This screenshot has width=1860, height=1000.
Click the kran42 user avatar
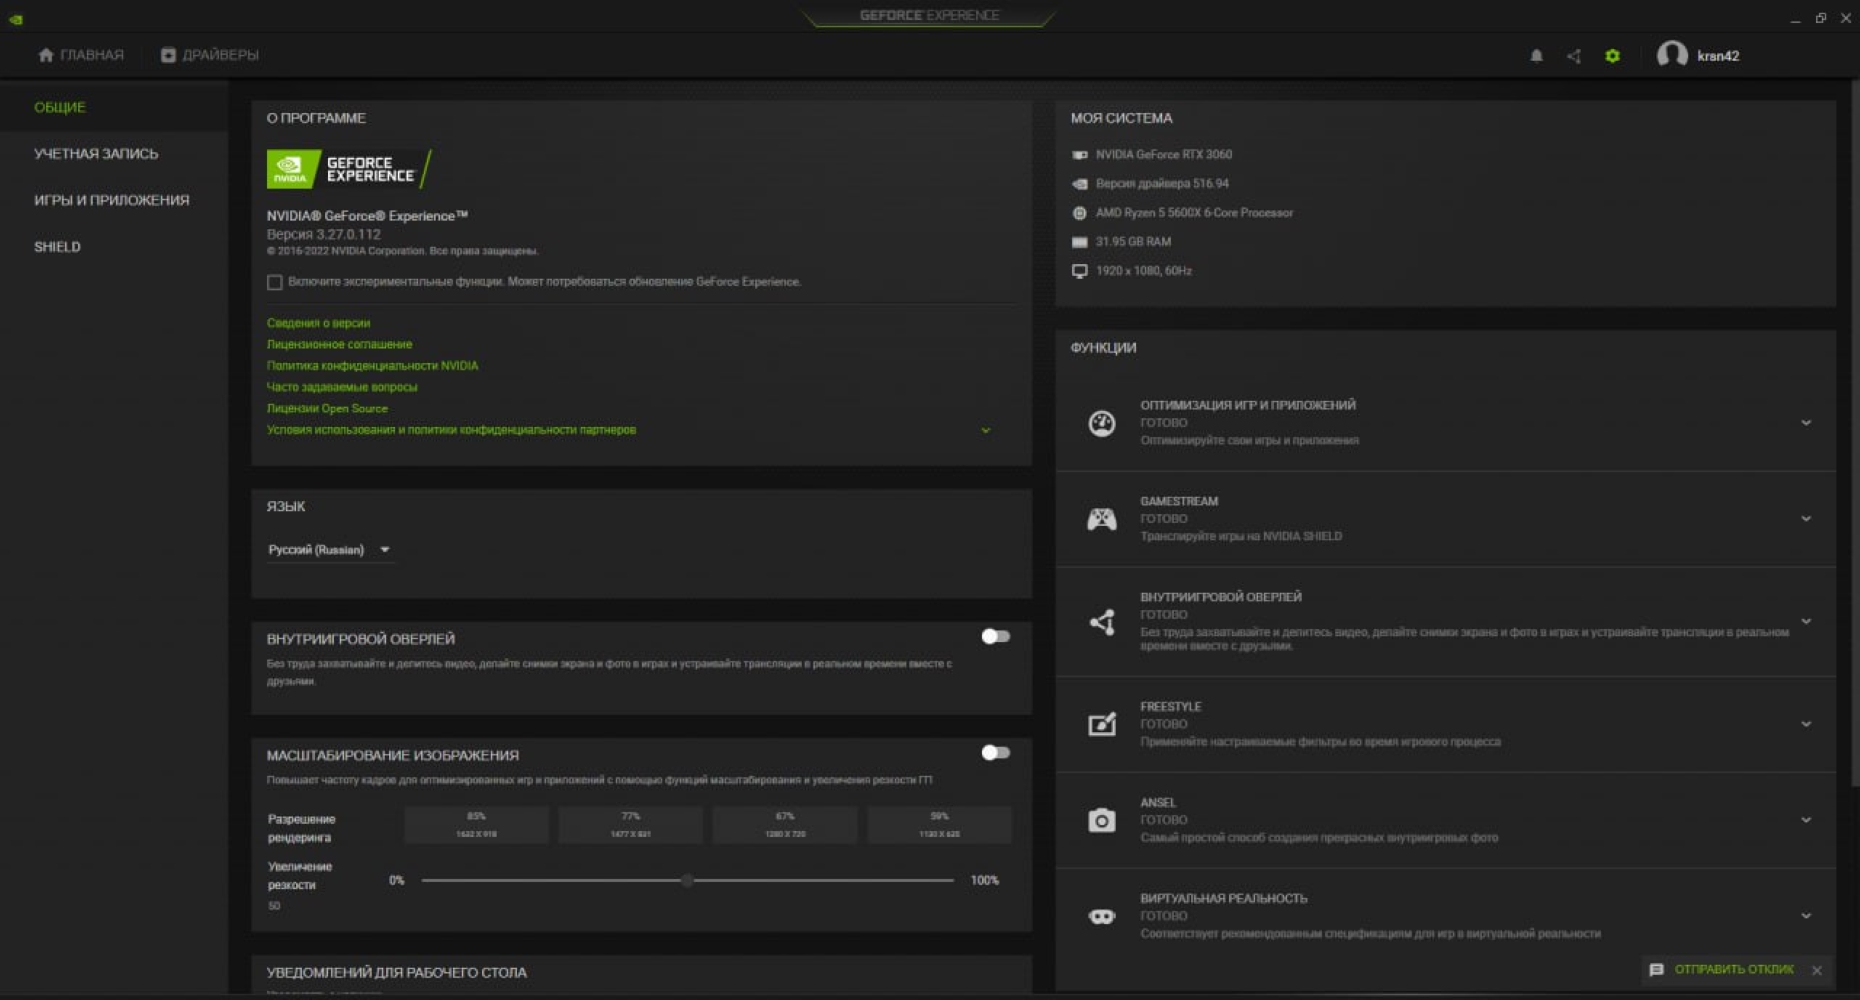pyautogui.click(x=1672, y=55)
